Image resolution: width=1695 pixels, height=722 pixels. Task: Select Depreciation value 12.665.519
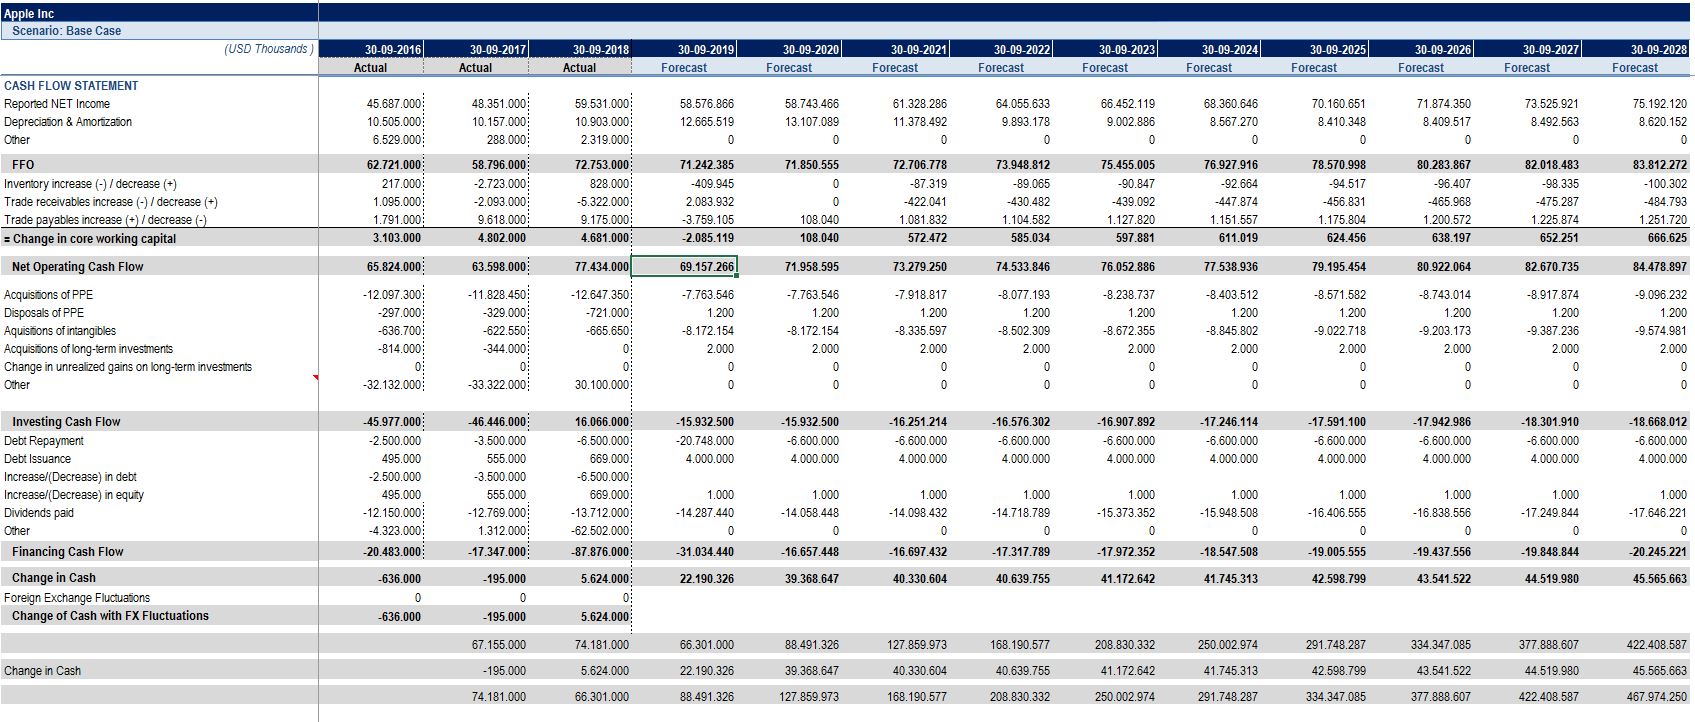pos(707,122)
